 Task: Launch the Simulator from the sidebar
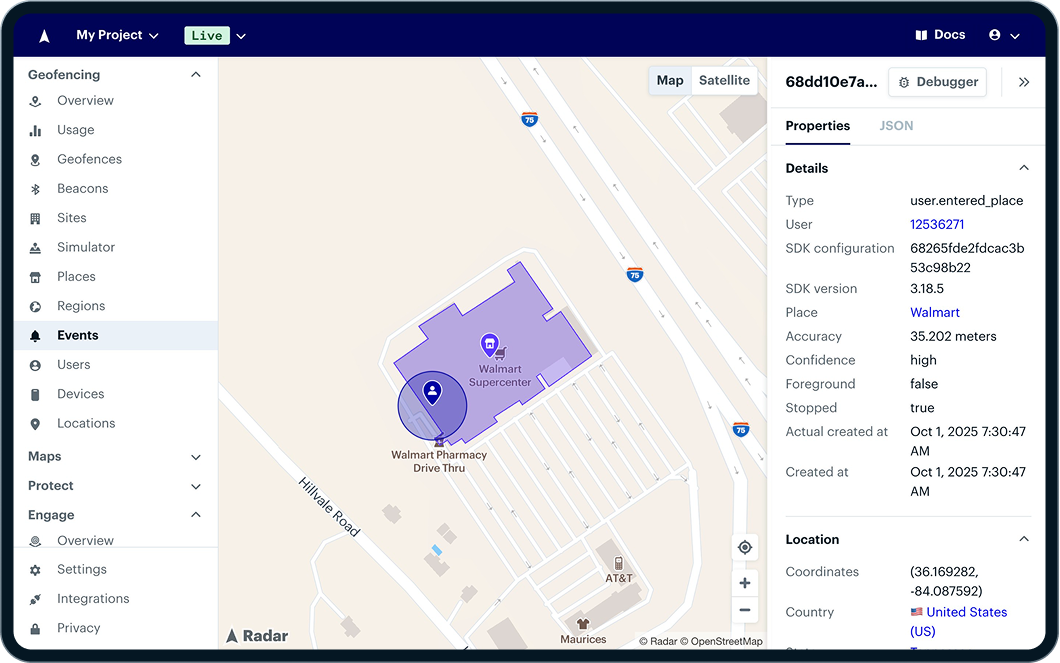tap(87, 247)
